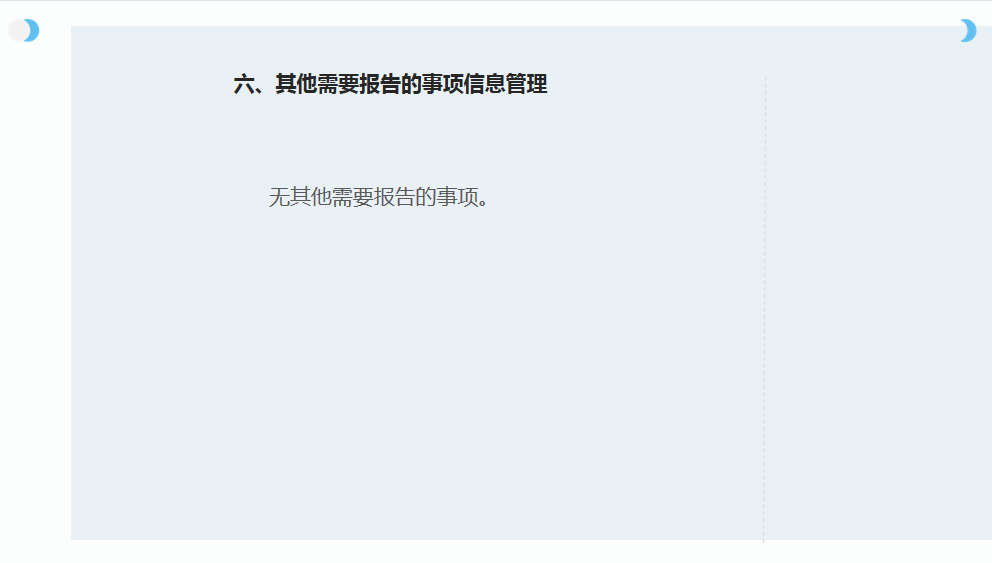992x563 pixels.
Task: Select the next-page crescent arrow on the right
Action: pos(969,30)
